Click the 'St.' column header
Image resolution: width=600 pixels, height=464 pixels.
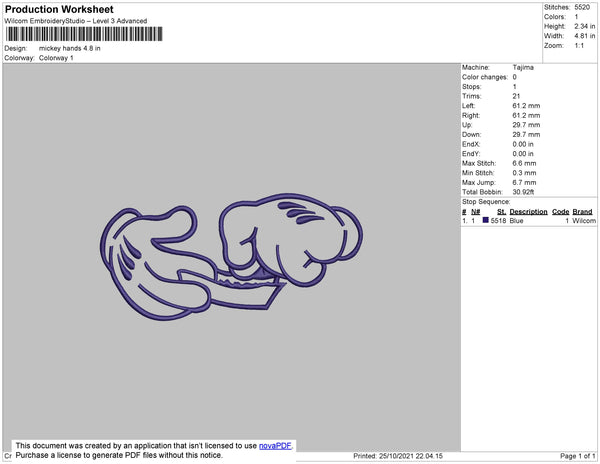click(x=501, y=212)
